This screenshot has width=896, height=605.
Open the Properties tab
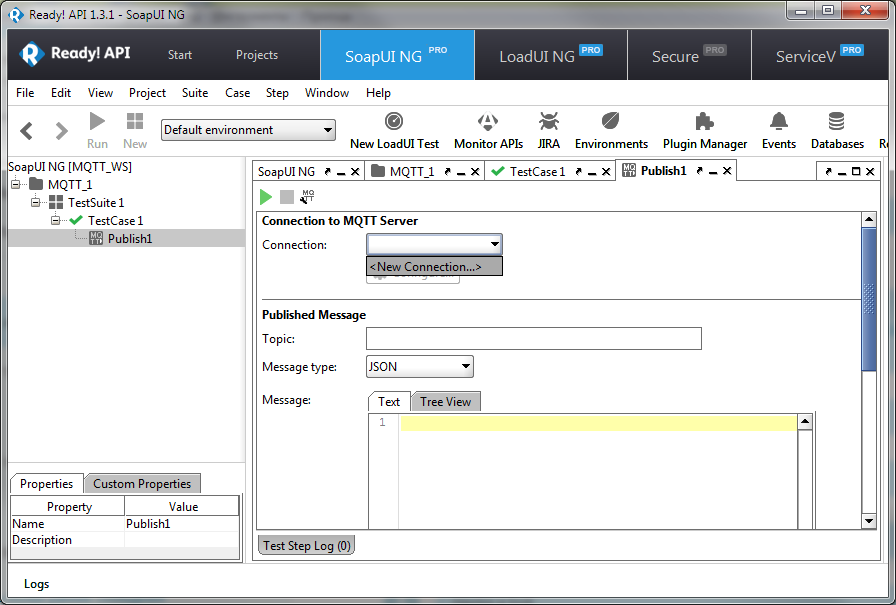coord(46,484)
